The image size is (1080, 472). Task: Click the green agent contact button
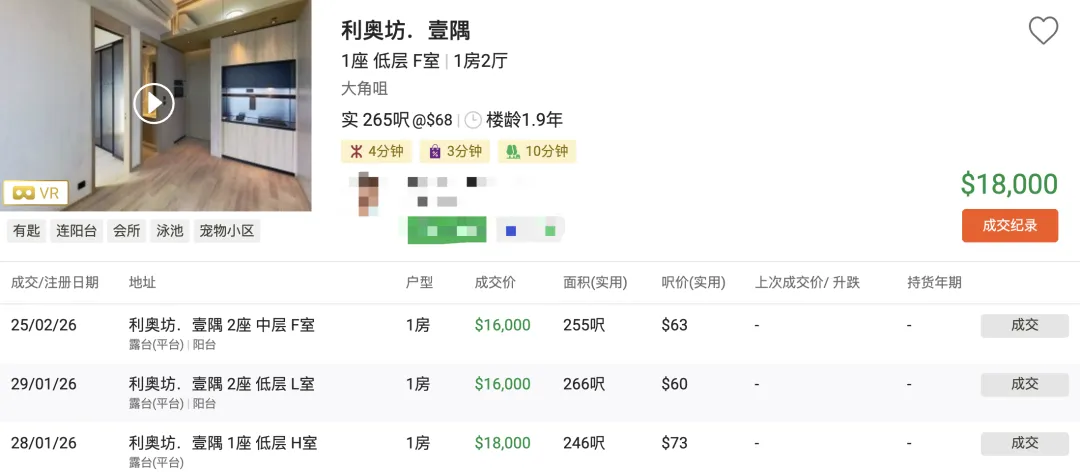[x=447, y=230]
